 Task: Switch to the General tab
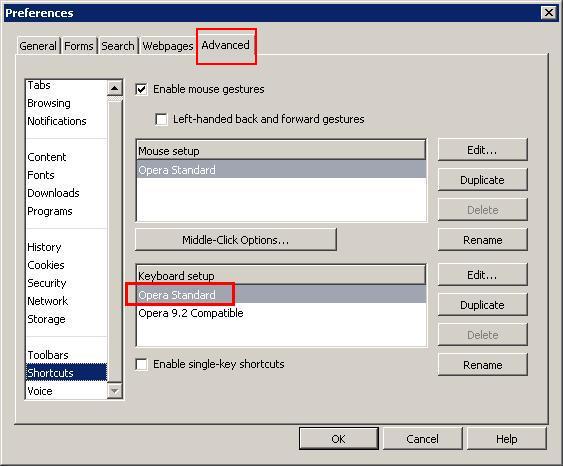pyautogui.click(x=38, y=46)
